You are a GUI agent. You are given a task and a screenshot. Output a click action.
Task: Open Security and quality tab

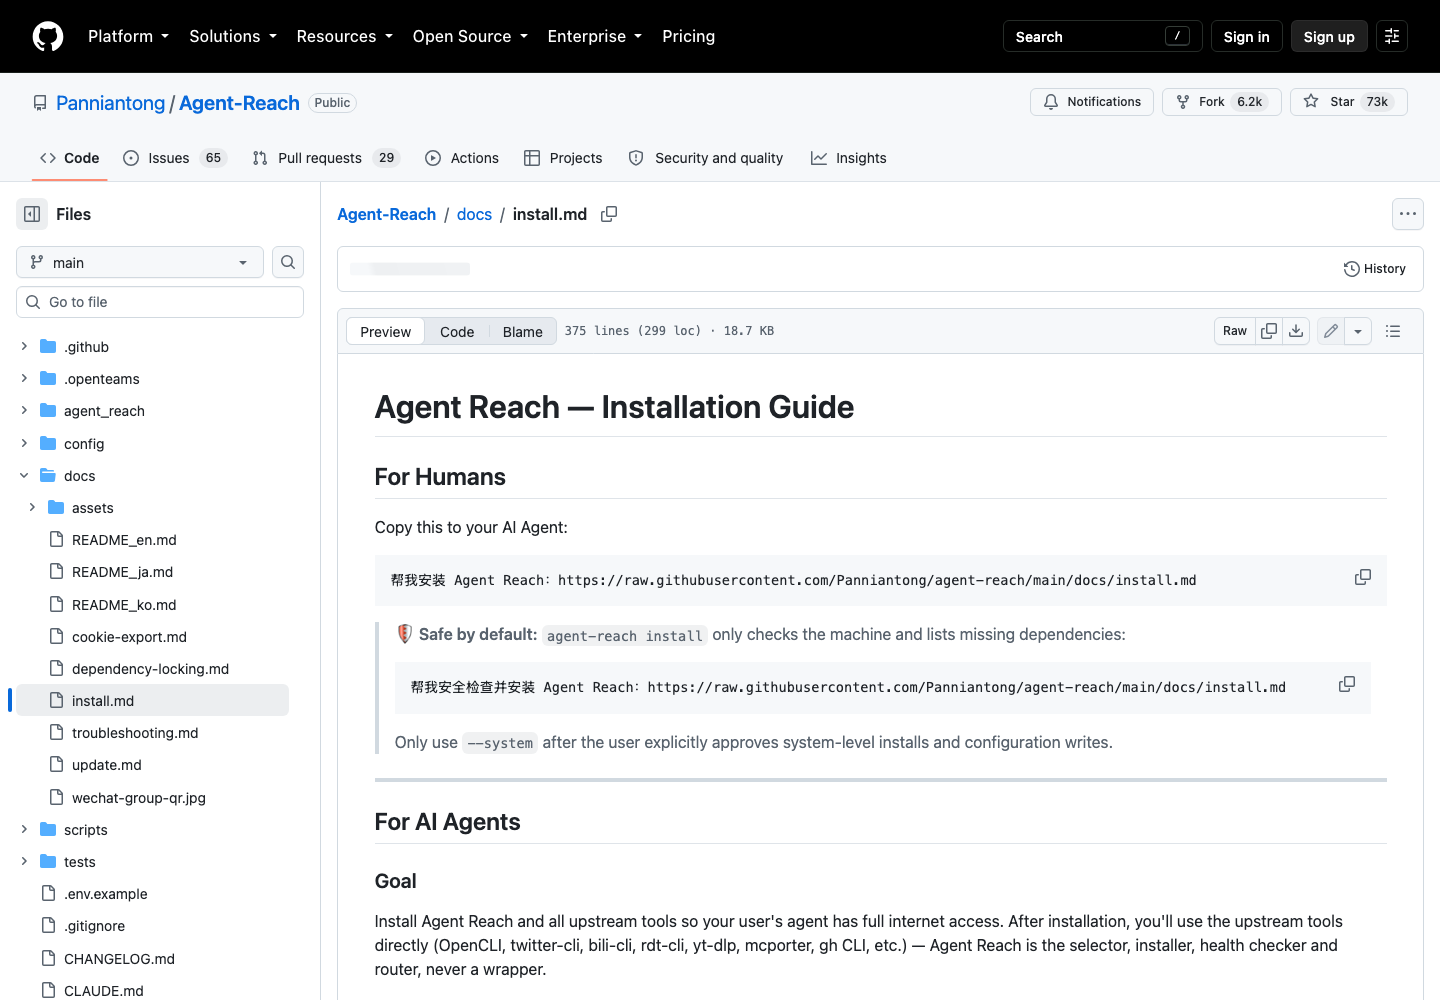pos(706,158)
